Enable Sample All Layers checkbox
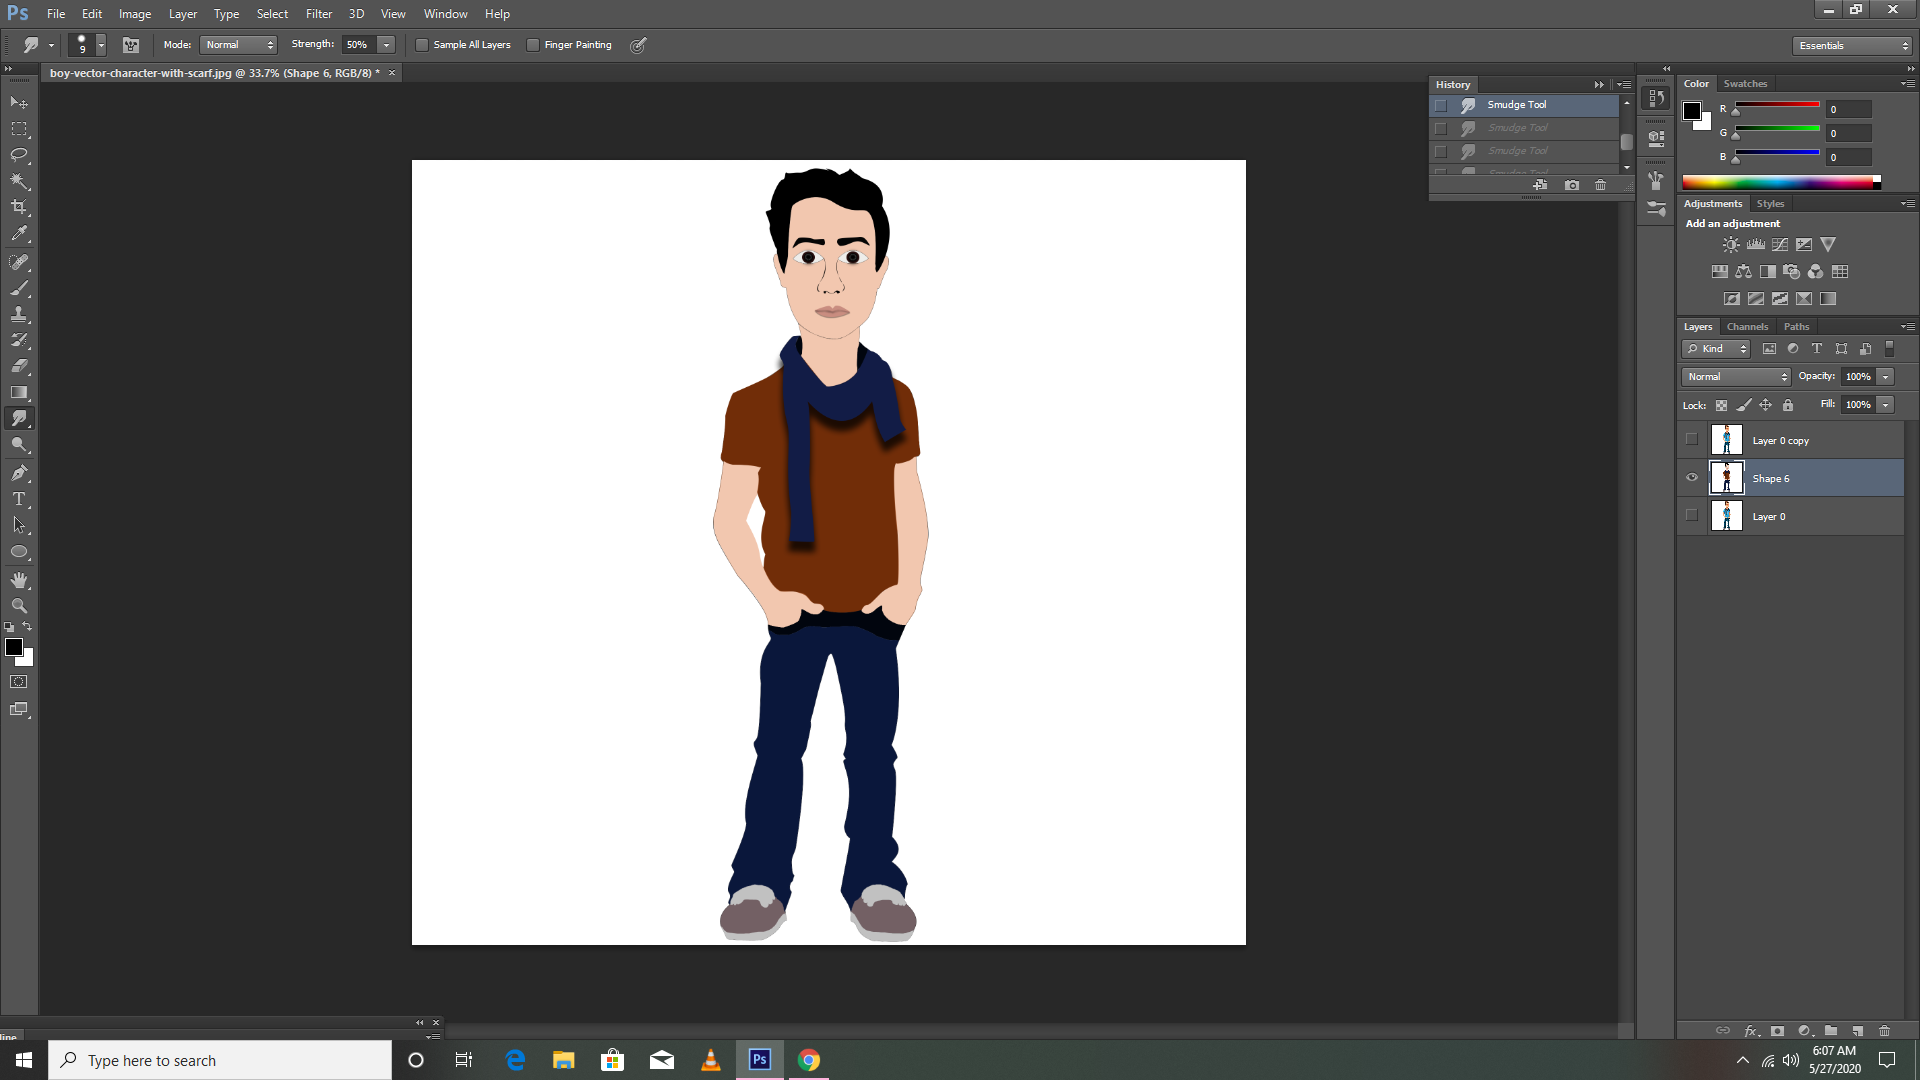Image resolution: width=1920 pixels, height=1080 pixels. [x=422, y=45]
